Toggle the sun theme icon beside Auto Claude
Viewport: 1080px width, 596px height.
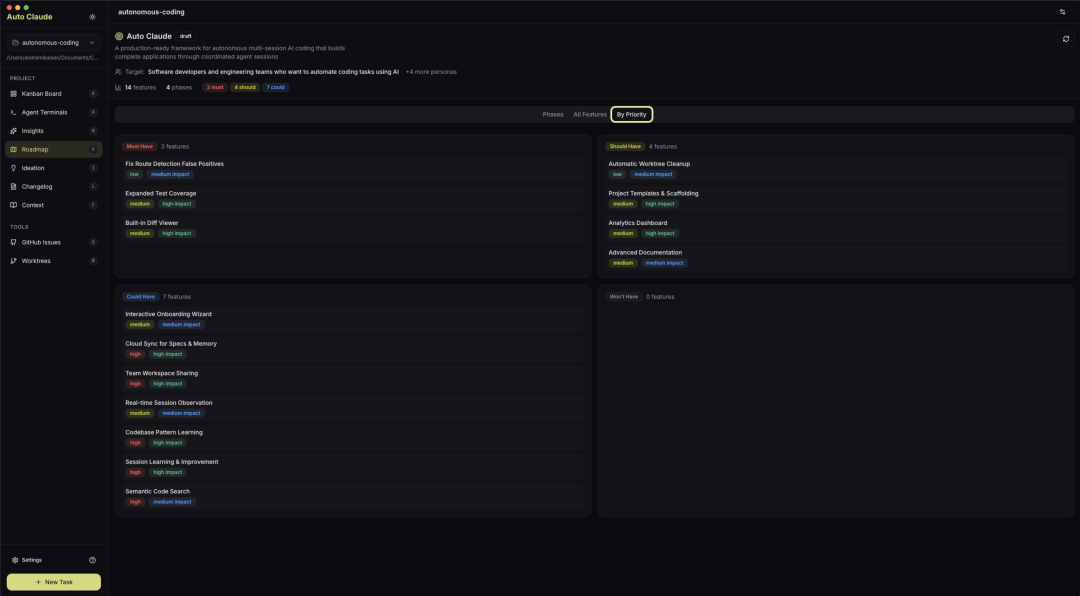[x=92, y=17]
